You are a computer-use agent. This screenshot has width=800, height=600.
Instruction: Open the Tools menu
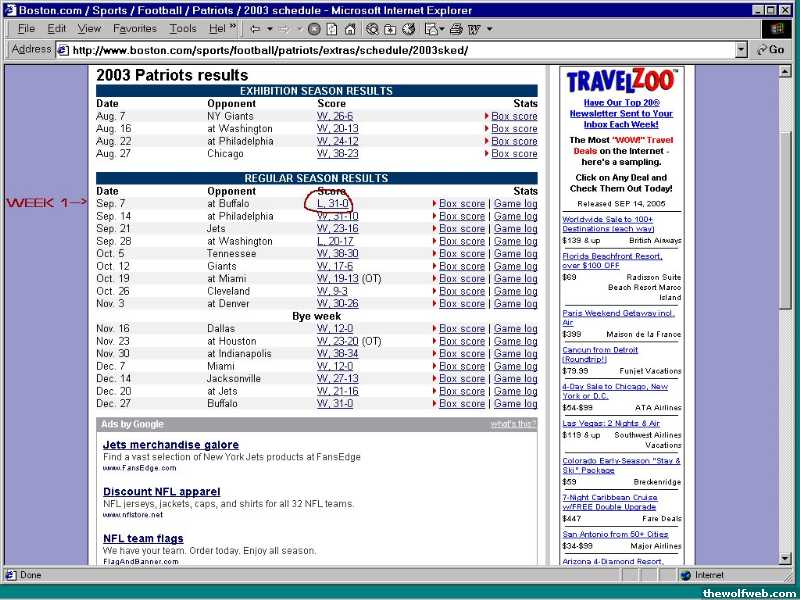click(x=183, y=29)
